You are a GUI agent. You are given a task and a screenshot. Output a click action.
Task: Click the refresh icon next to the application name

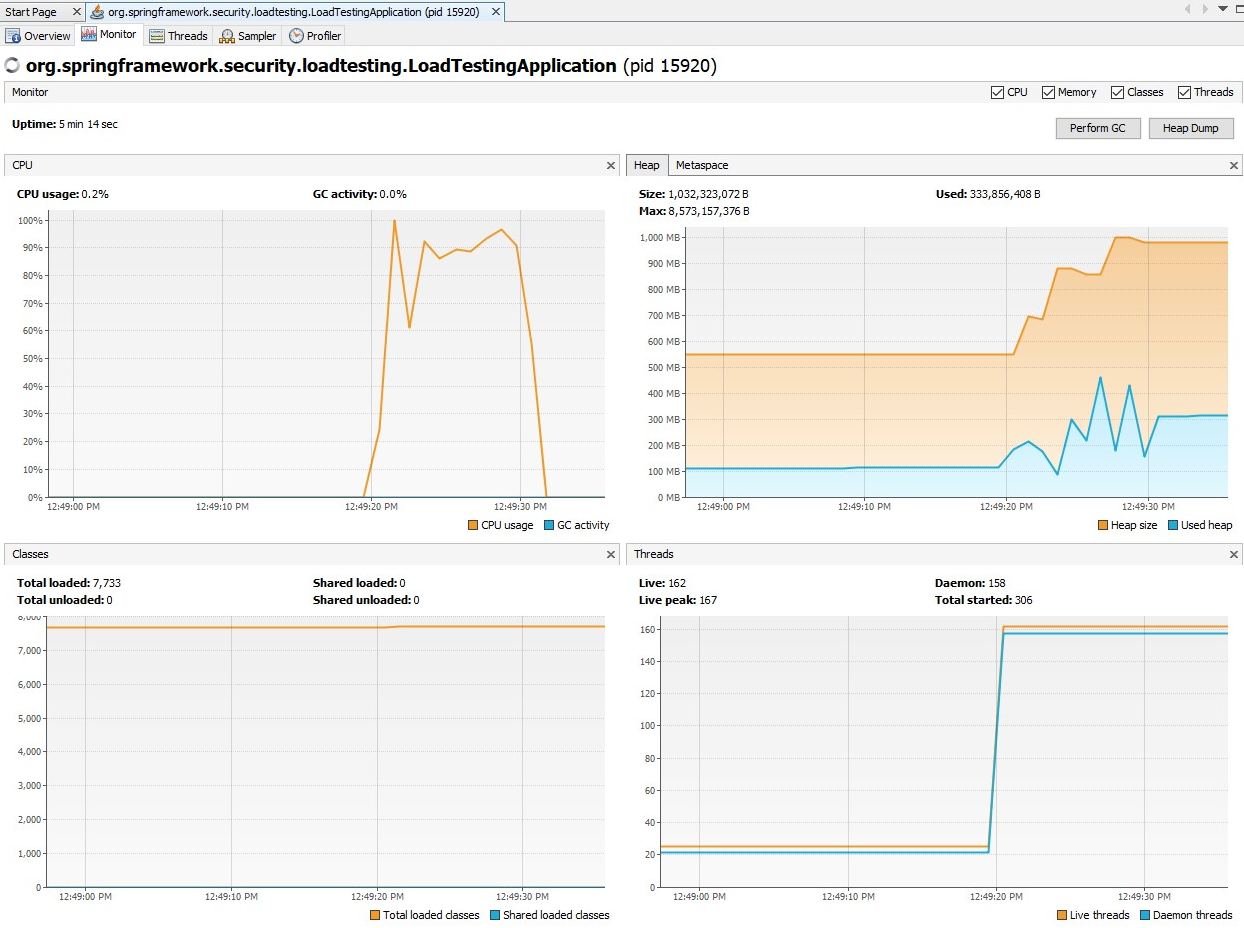(x=11, y=64)
